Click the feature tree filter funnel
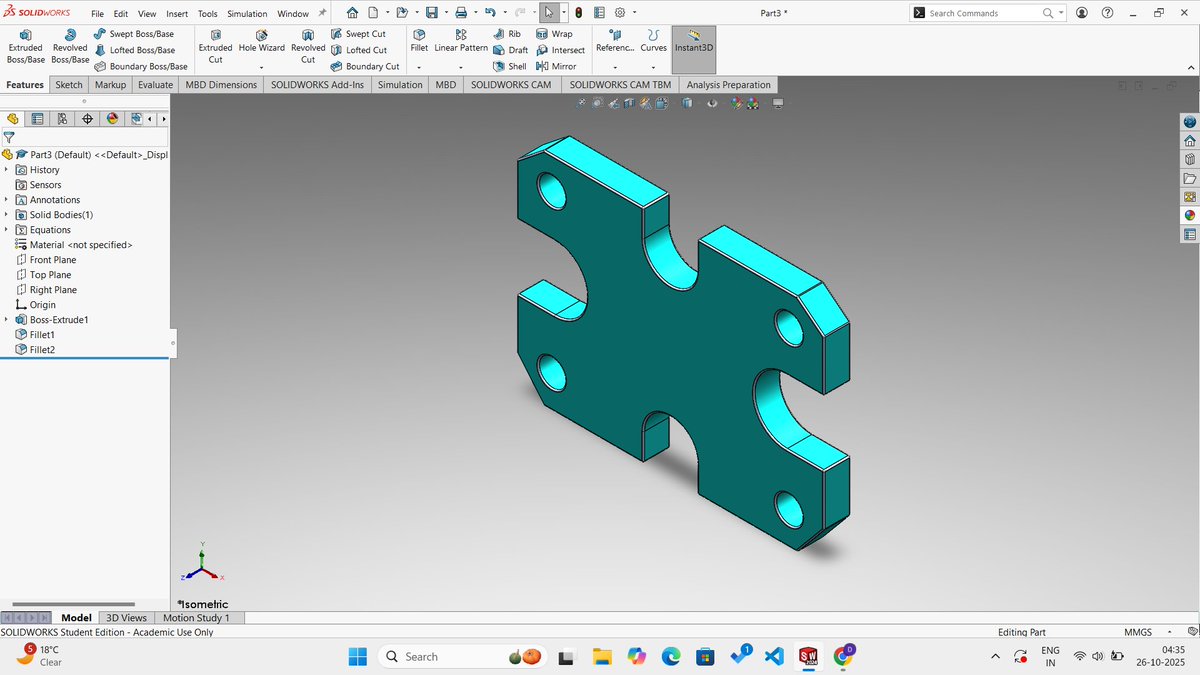The width and height of the screenshot is (1200, 675). click(x=9, y=138)
